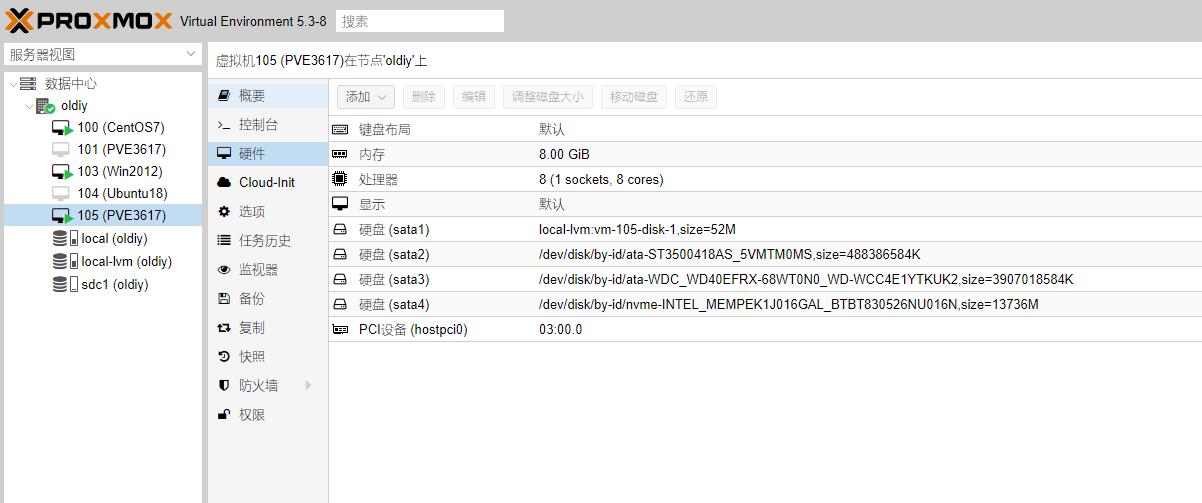This screenshot has height=503, width=1202.
Task: Expand the 防火墙 submenu arrow
Action: (308, 386)
